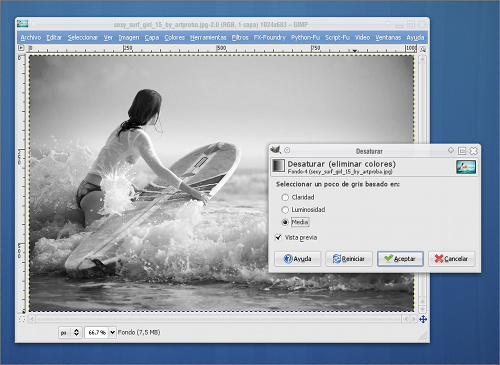
Task: Open the Python-Fu menu
Action: click(x=305, y=37)
